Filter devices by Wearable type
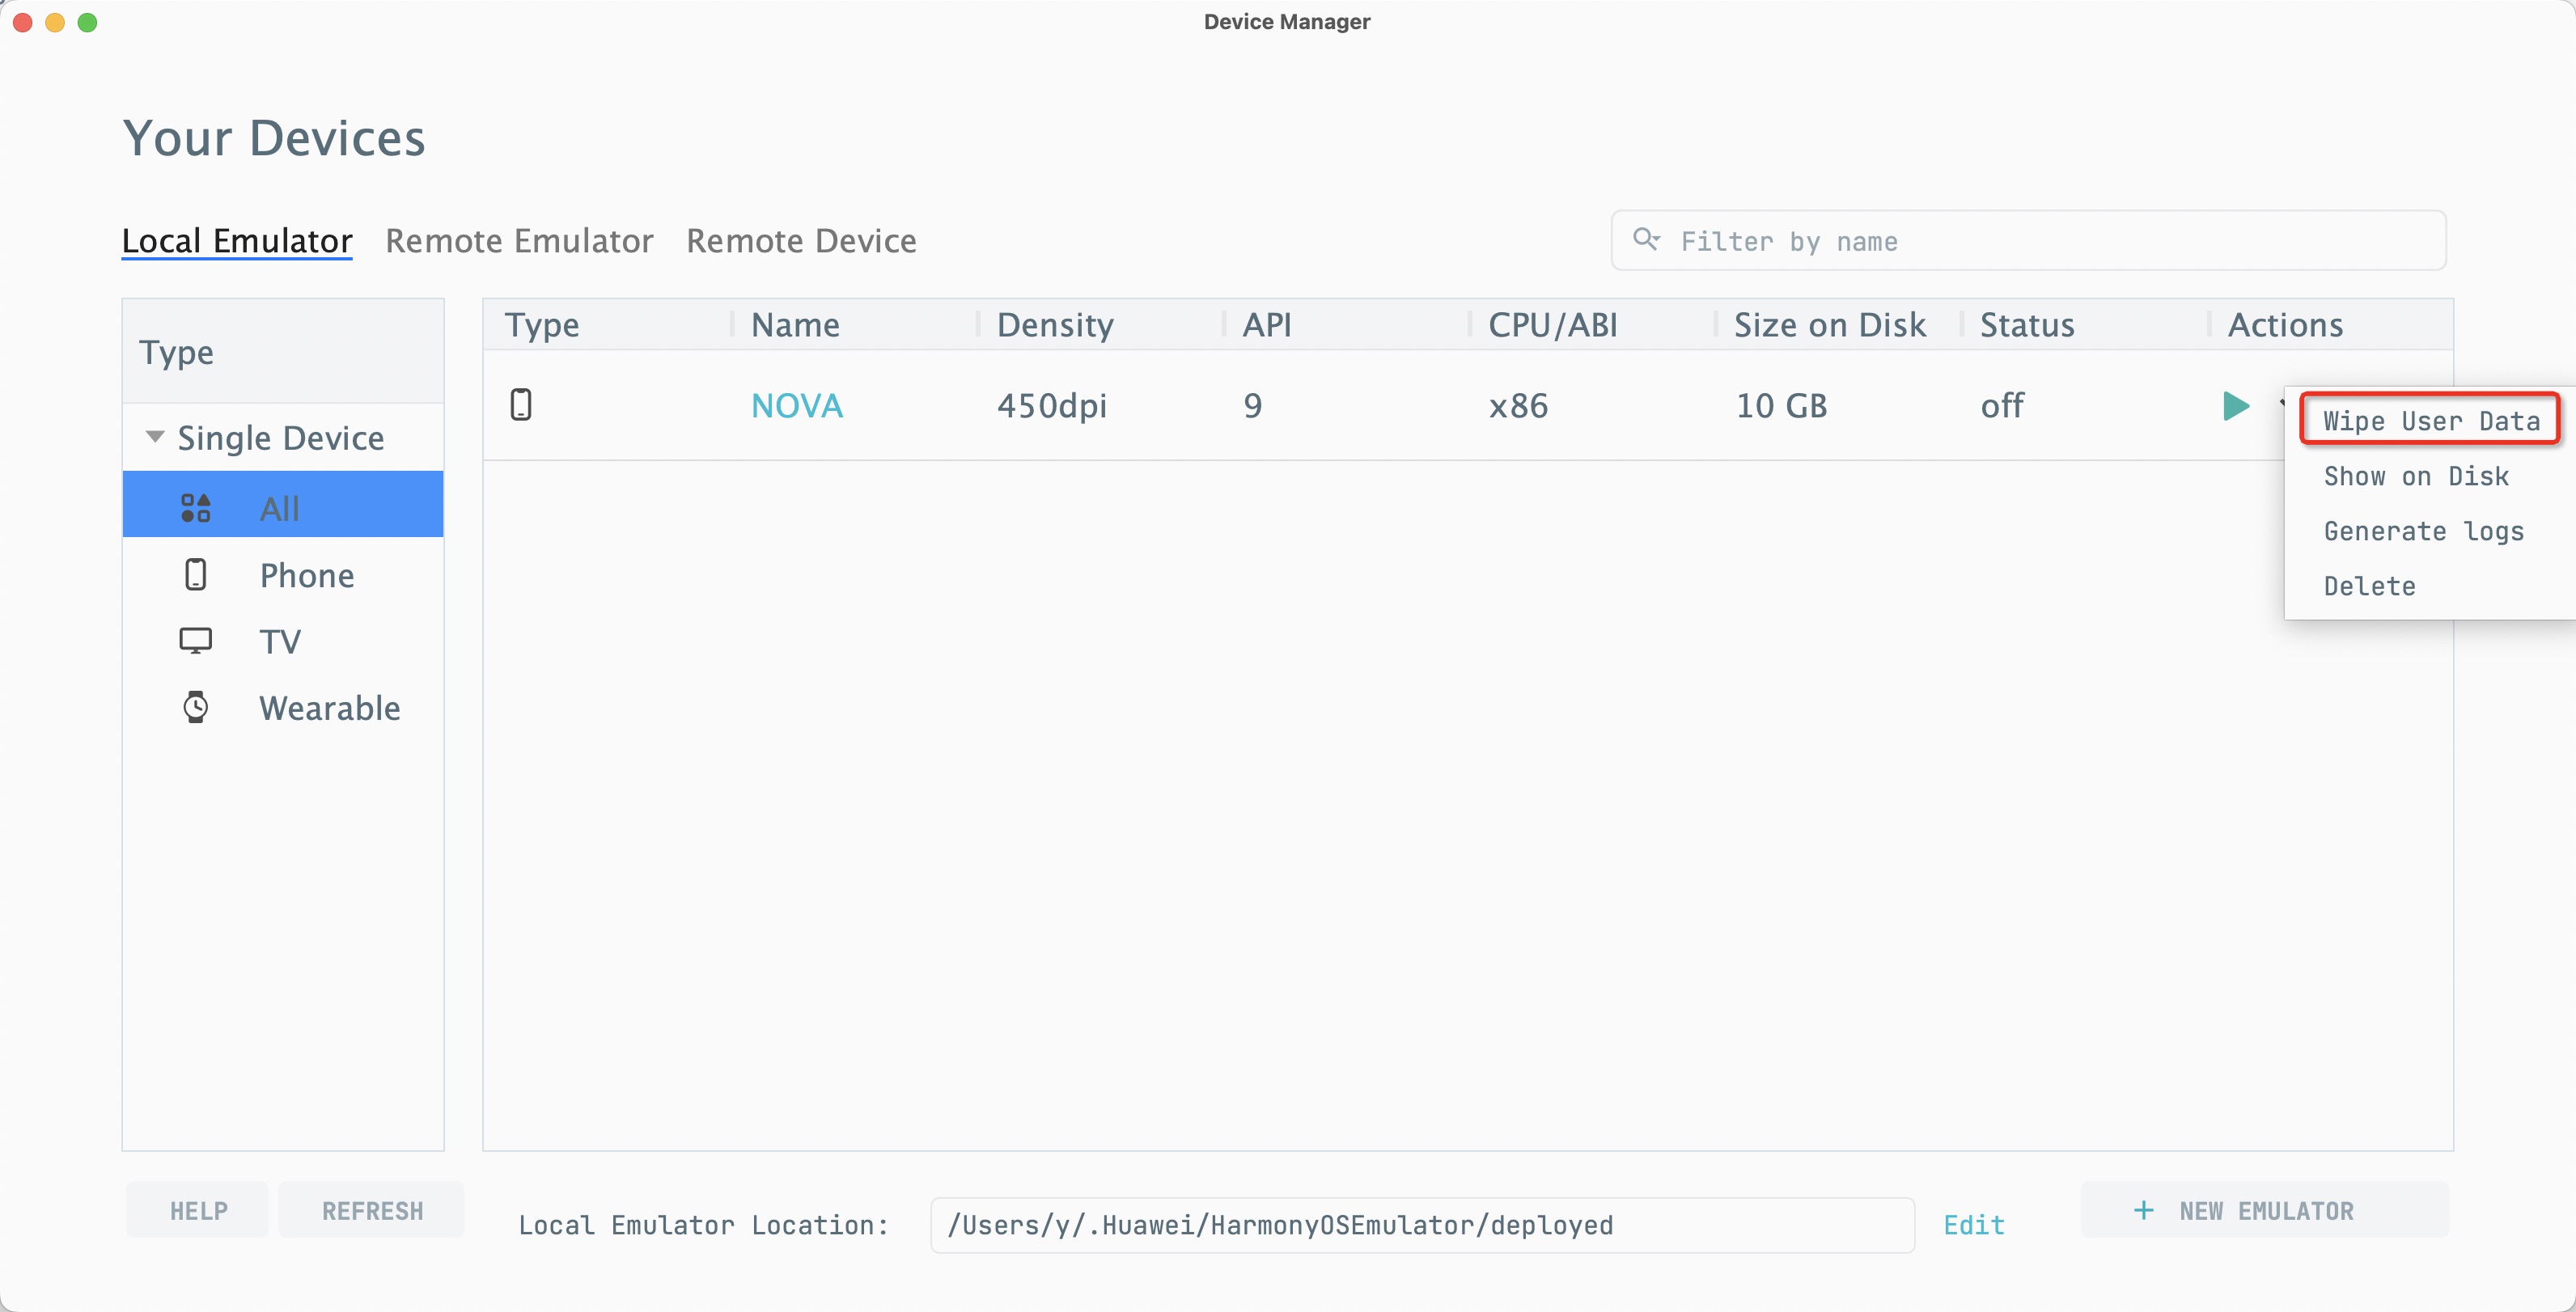 tap(283, 708)
